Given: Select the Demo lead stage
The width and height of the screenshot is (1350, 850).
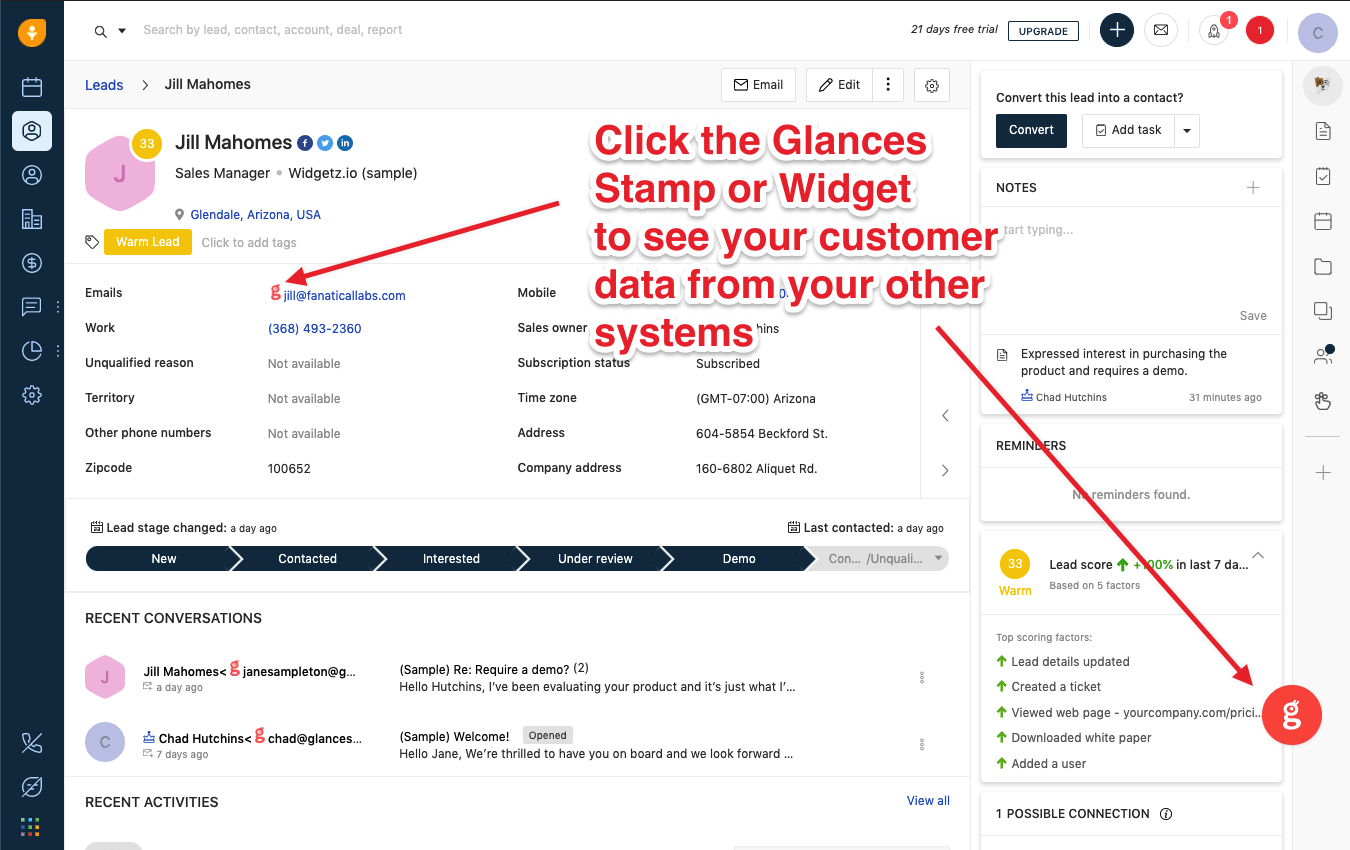Looking at the screenshot, I should click(739, 559).
